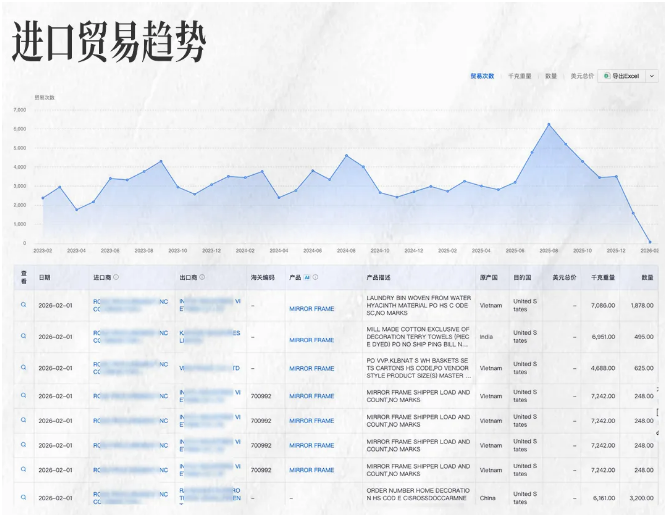This screenshot has width=665, height=515.
Task: Click magnifier icon for the 4,688.00 kg row
Action: click(23, 367)
